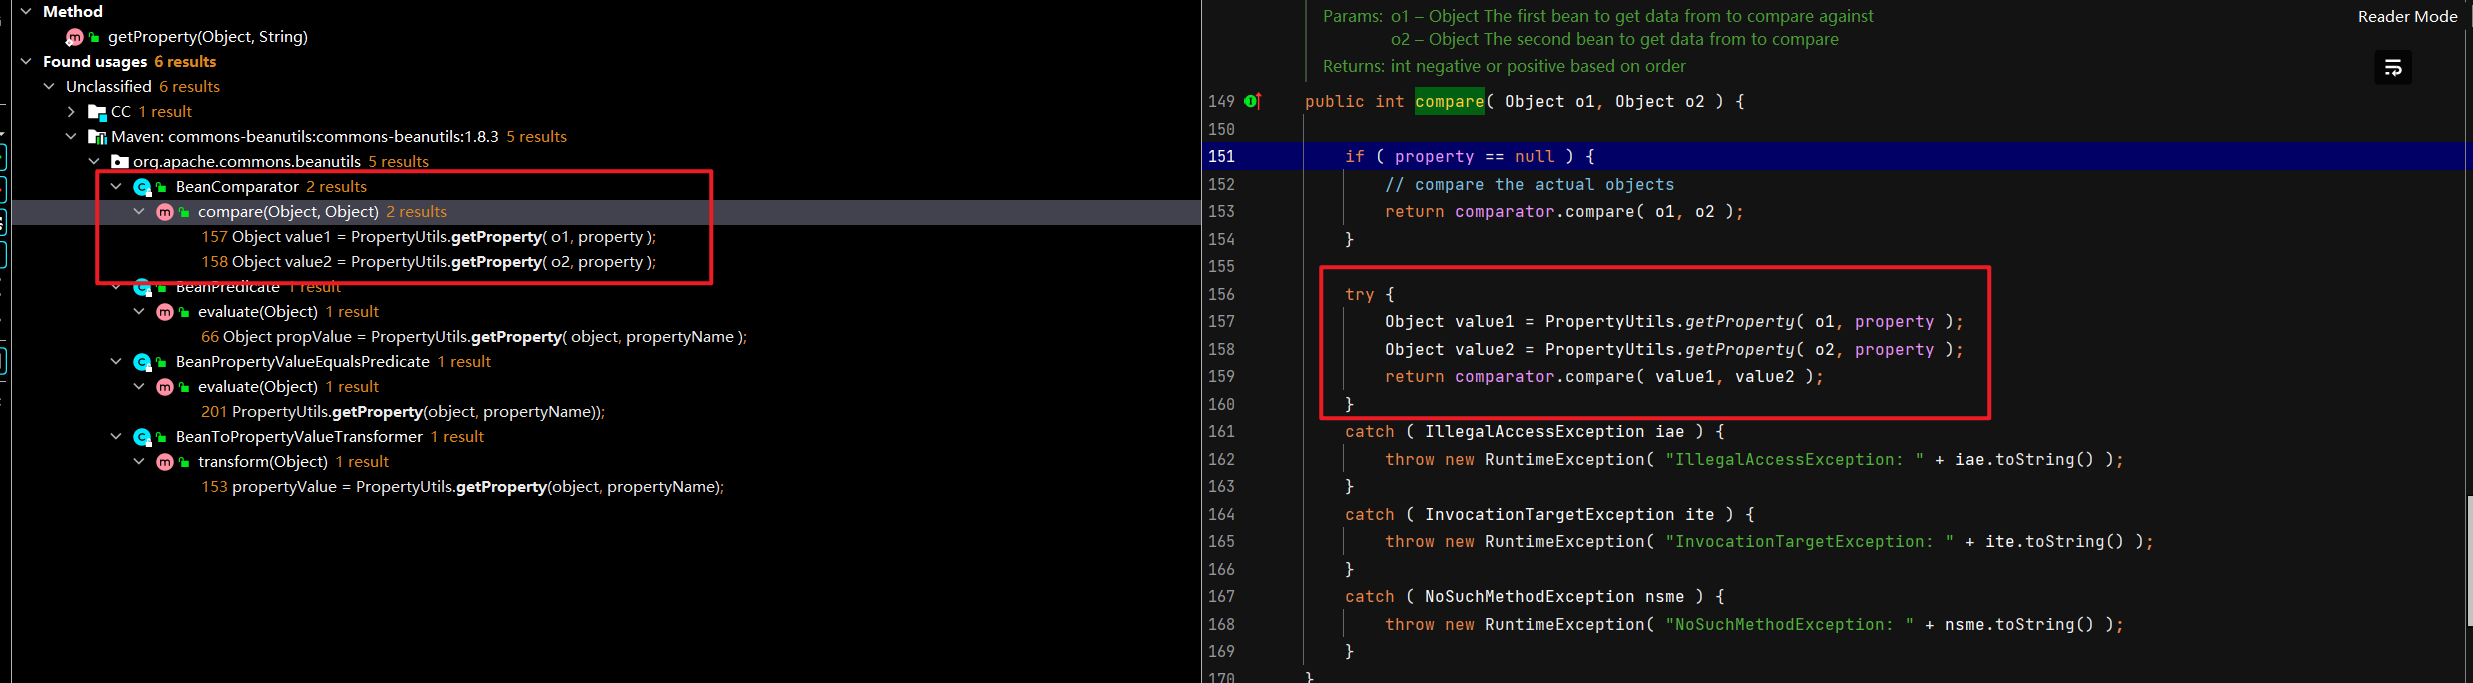Select getProperty(Object, String) in the tree
The height and width of the screenshot is (683, 2473).
[208, 36]
